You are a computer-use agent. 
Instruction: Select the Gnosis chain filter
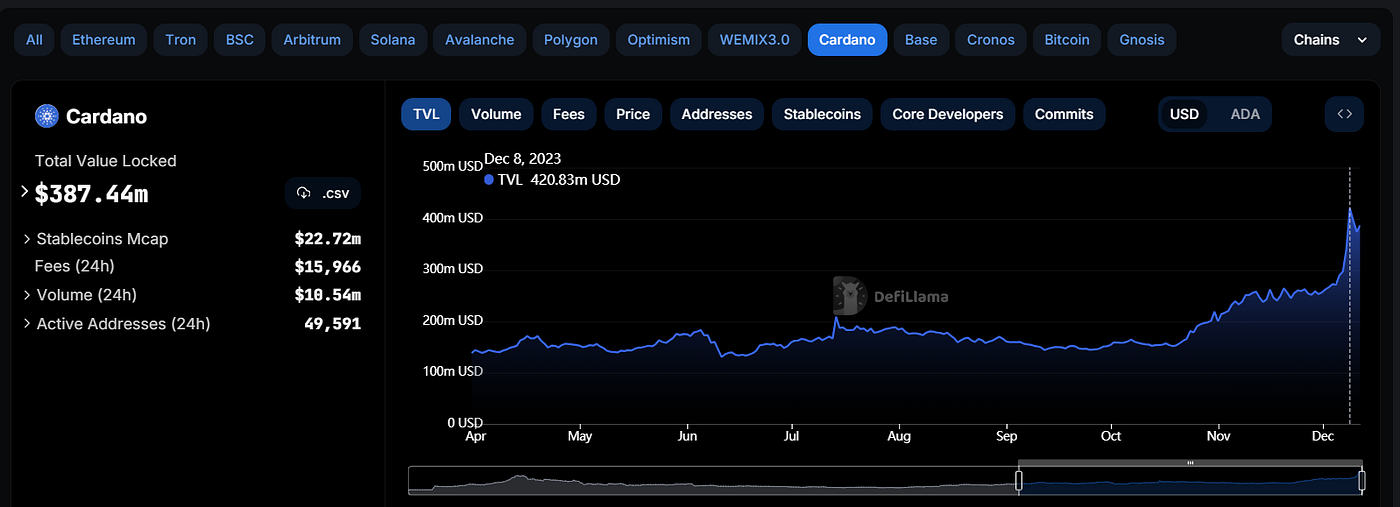tap(1142, 40)
